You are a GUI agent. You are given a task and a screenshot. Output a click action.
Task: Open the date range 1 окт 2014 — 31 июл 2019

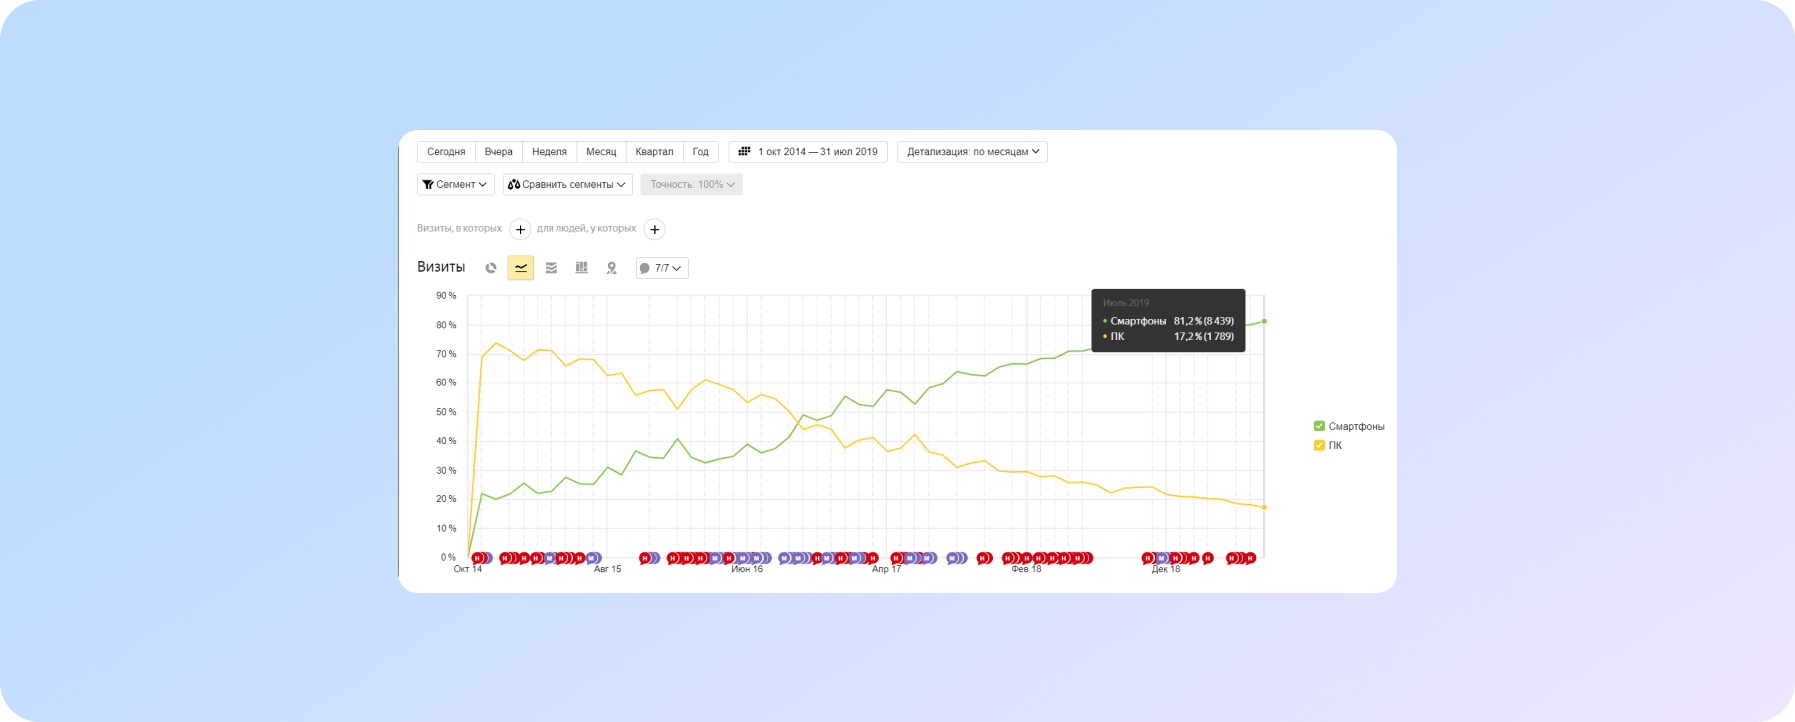(x=808, y=152)
